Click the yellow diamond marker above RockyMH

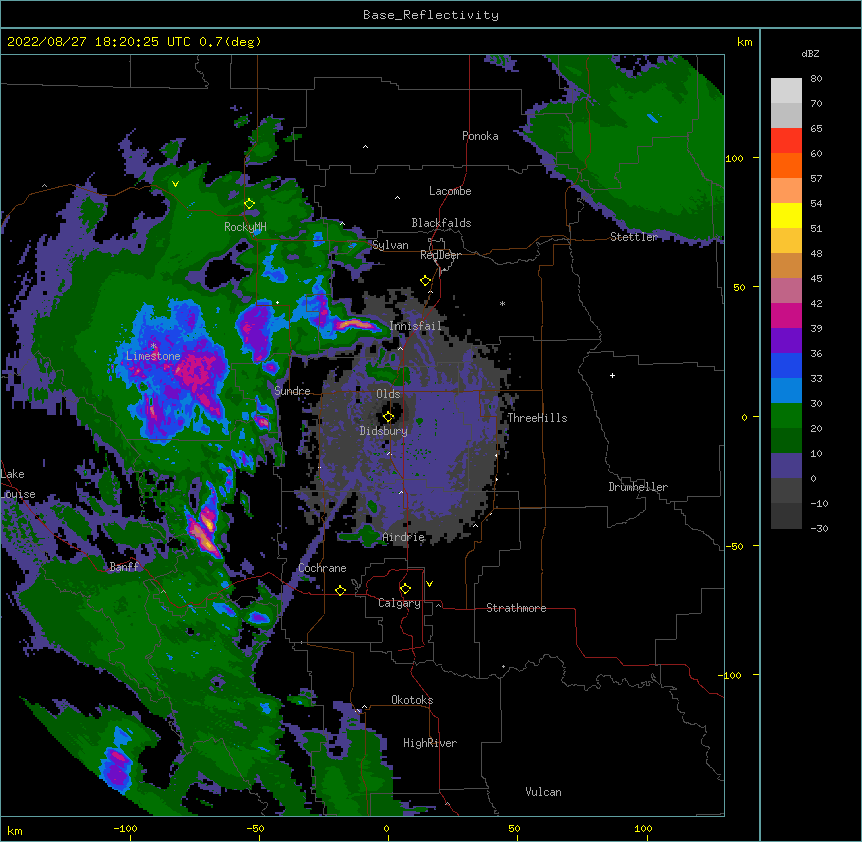(x=249, y=204)
